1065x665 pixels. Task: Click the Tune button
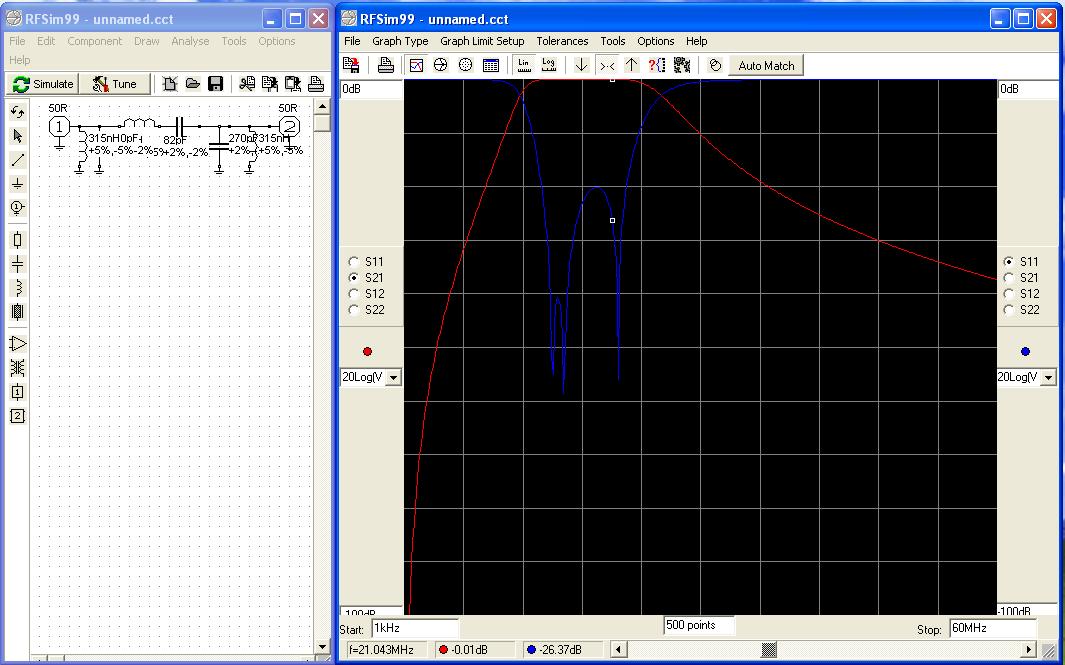115,84
